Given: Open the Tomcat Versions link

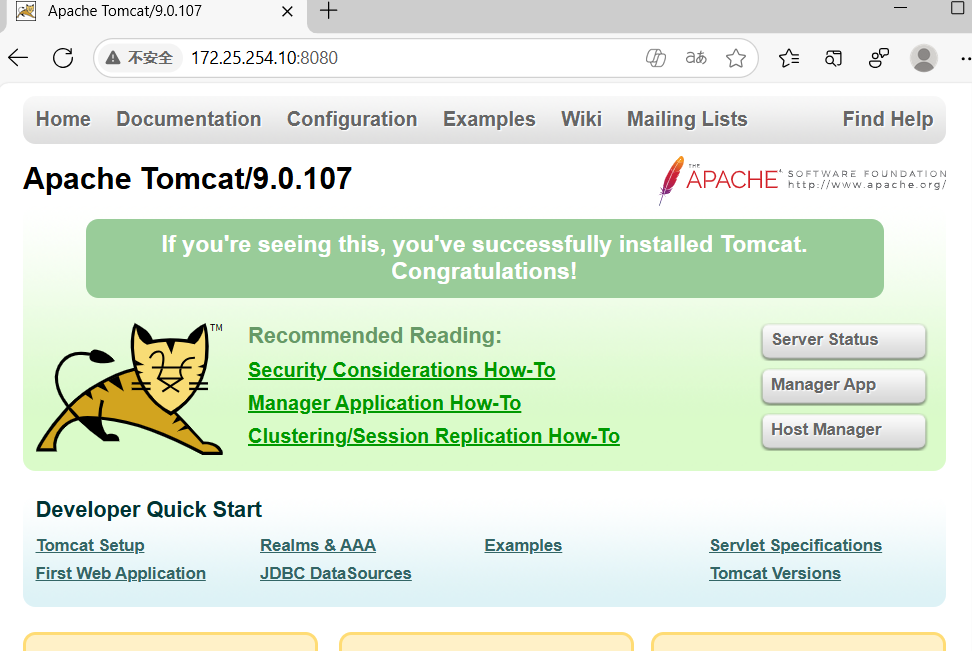Looking at the screenshot, I should (775, 573).
